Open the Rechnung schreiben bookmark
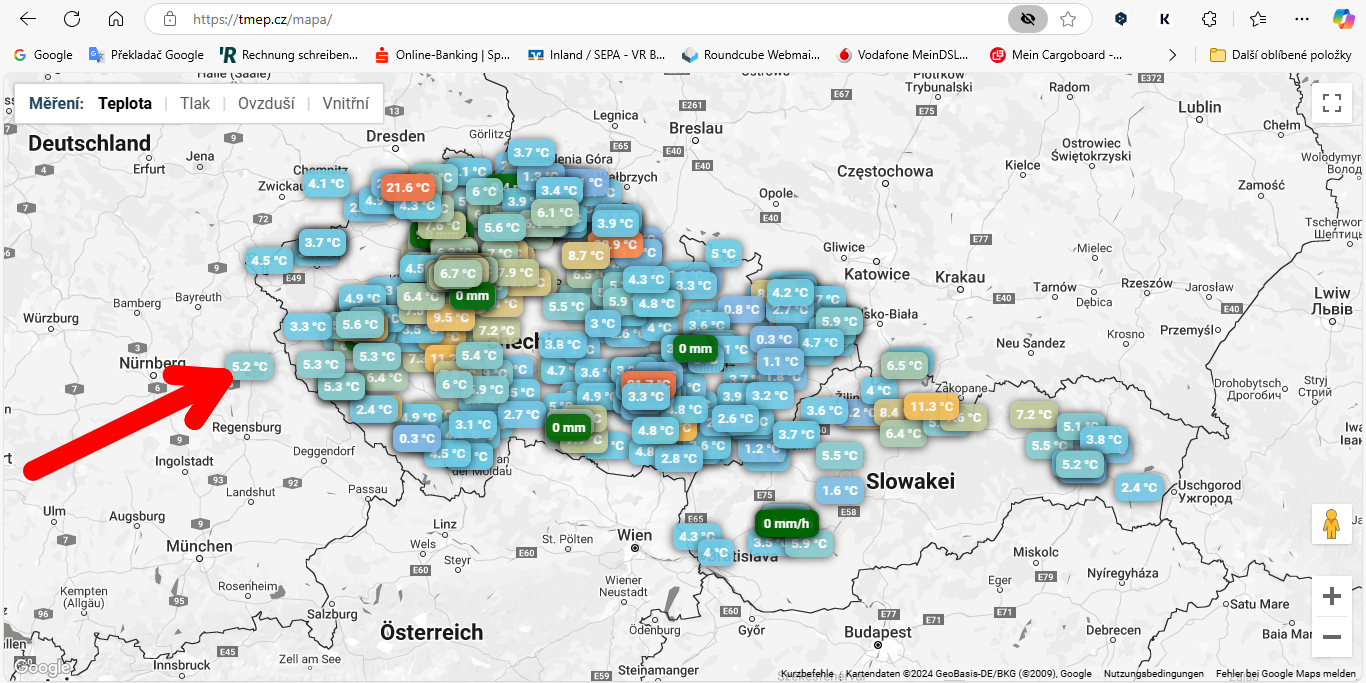 (288, 55)
